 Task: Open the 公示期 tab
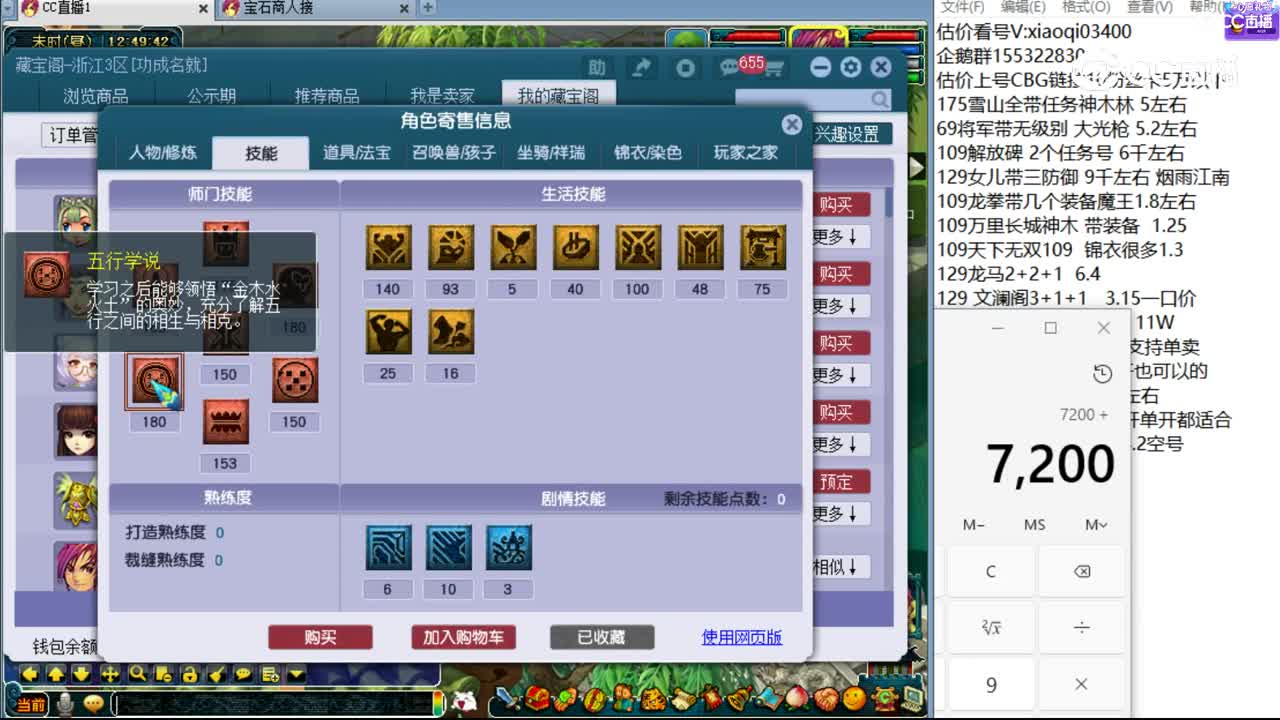[x=211, y=96]
